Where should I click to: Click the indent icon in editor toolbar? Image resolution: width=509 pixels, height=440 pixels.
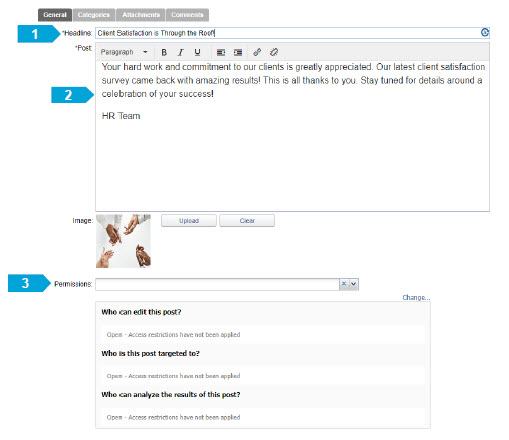point(238,52)
